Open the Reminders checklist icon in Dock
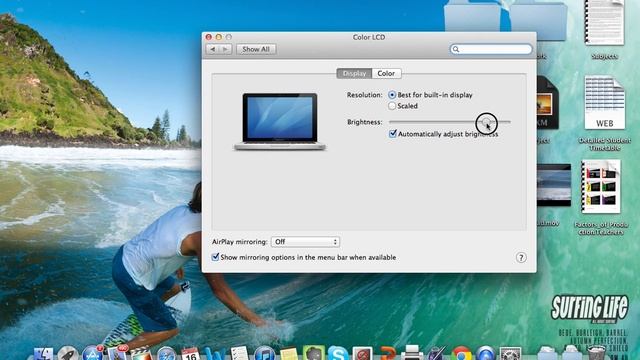 240,353
